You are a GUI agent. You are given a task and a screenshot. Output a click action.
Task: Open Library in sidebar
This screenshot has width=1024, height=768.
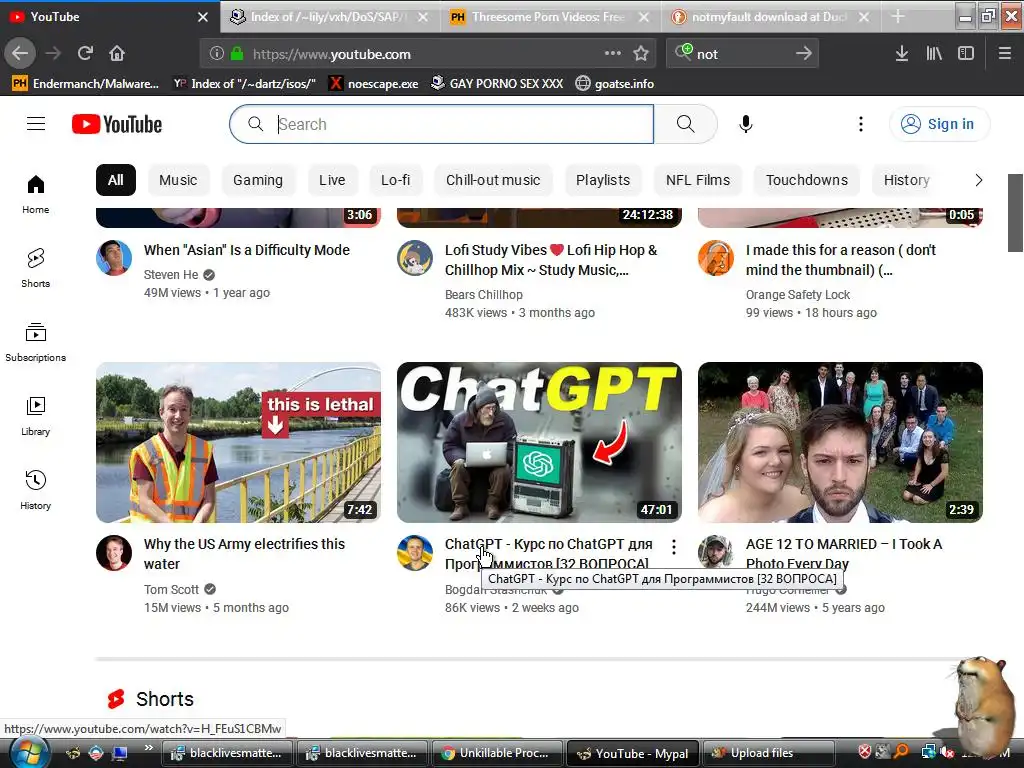pyautogui.click(x=36, y=416)
